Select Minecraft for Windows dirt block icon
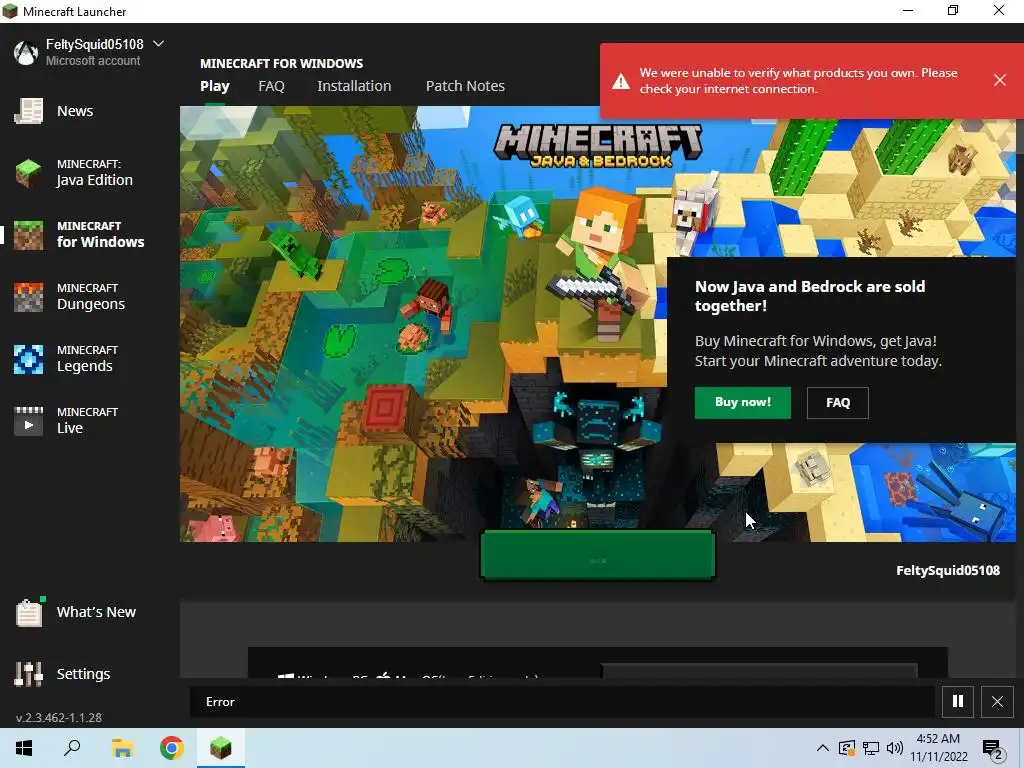 pyautogui.click(x=28, y=235)
